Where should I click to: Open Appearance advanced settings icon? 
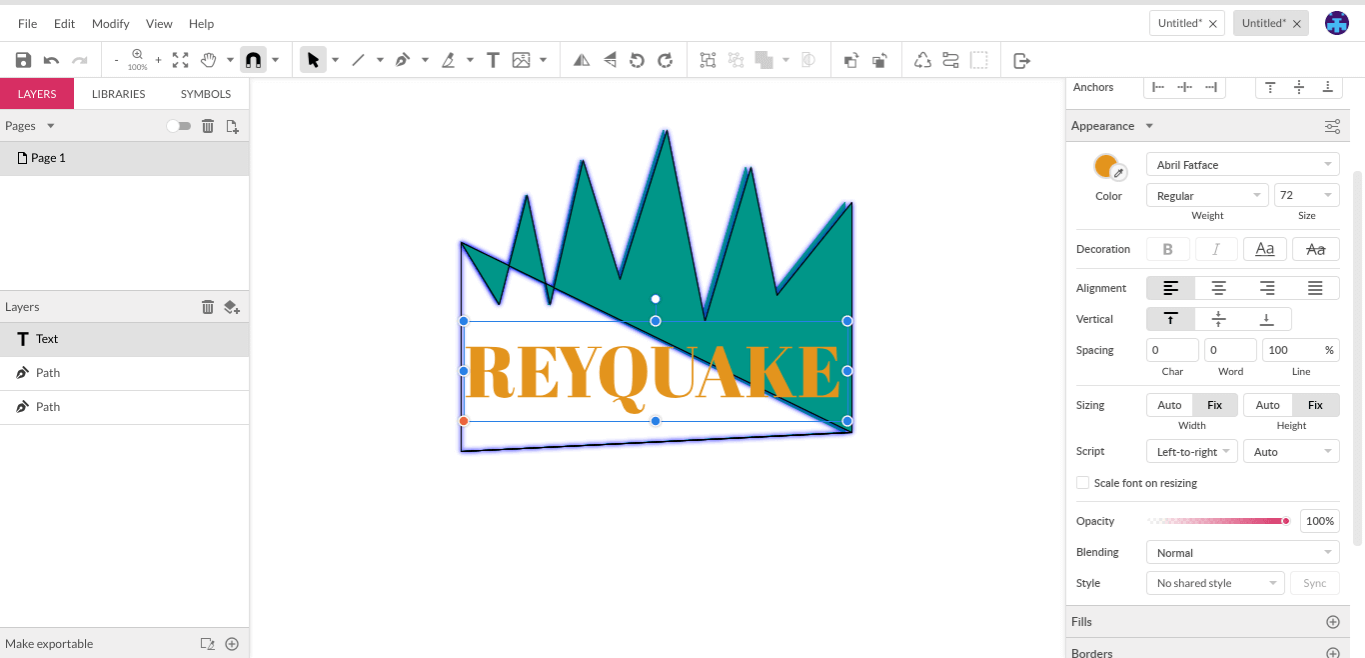[x=1332, y=126]
